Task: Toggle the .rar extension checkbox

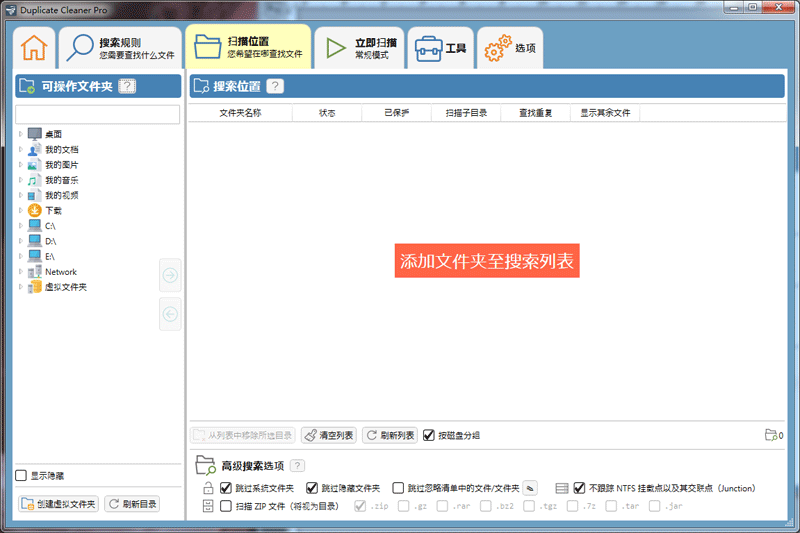Action: coord(442,506)
